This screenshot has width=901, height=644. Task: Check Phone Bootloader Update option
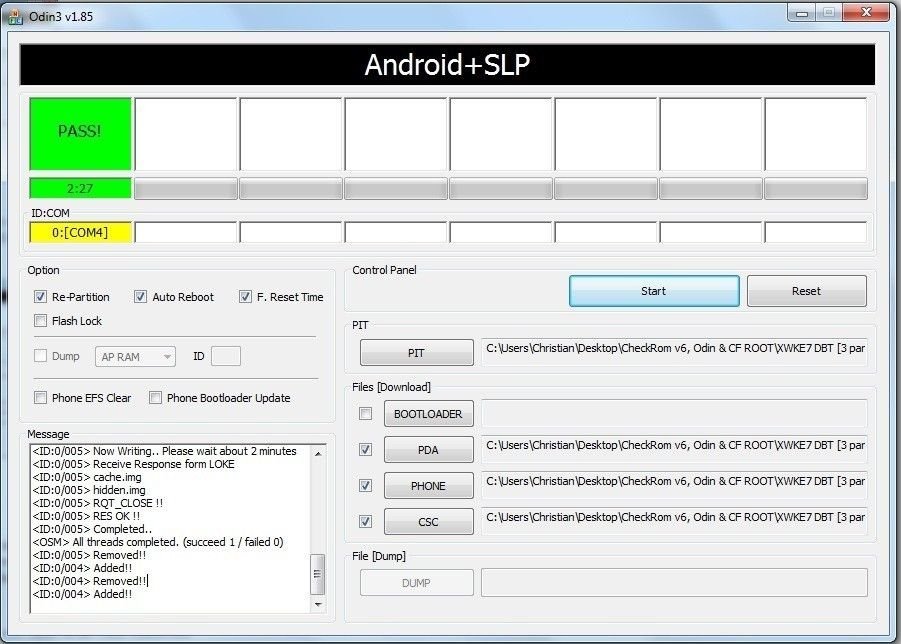pyautogui.click(x=155, y=398)
